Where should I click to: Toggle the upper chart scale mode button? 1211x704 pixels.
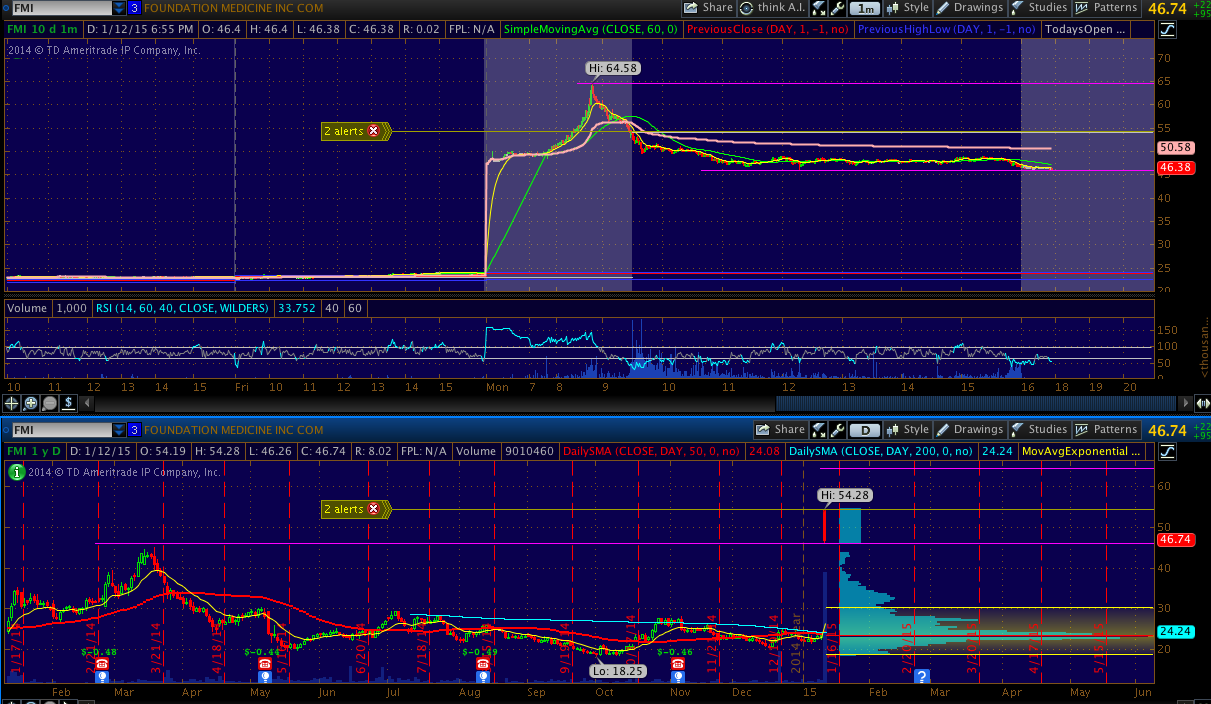1167,30
